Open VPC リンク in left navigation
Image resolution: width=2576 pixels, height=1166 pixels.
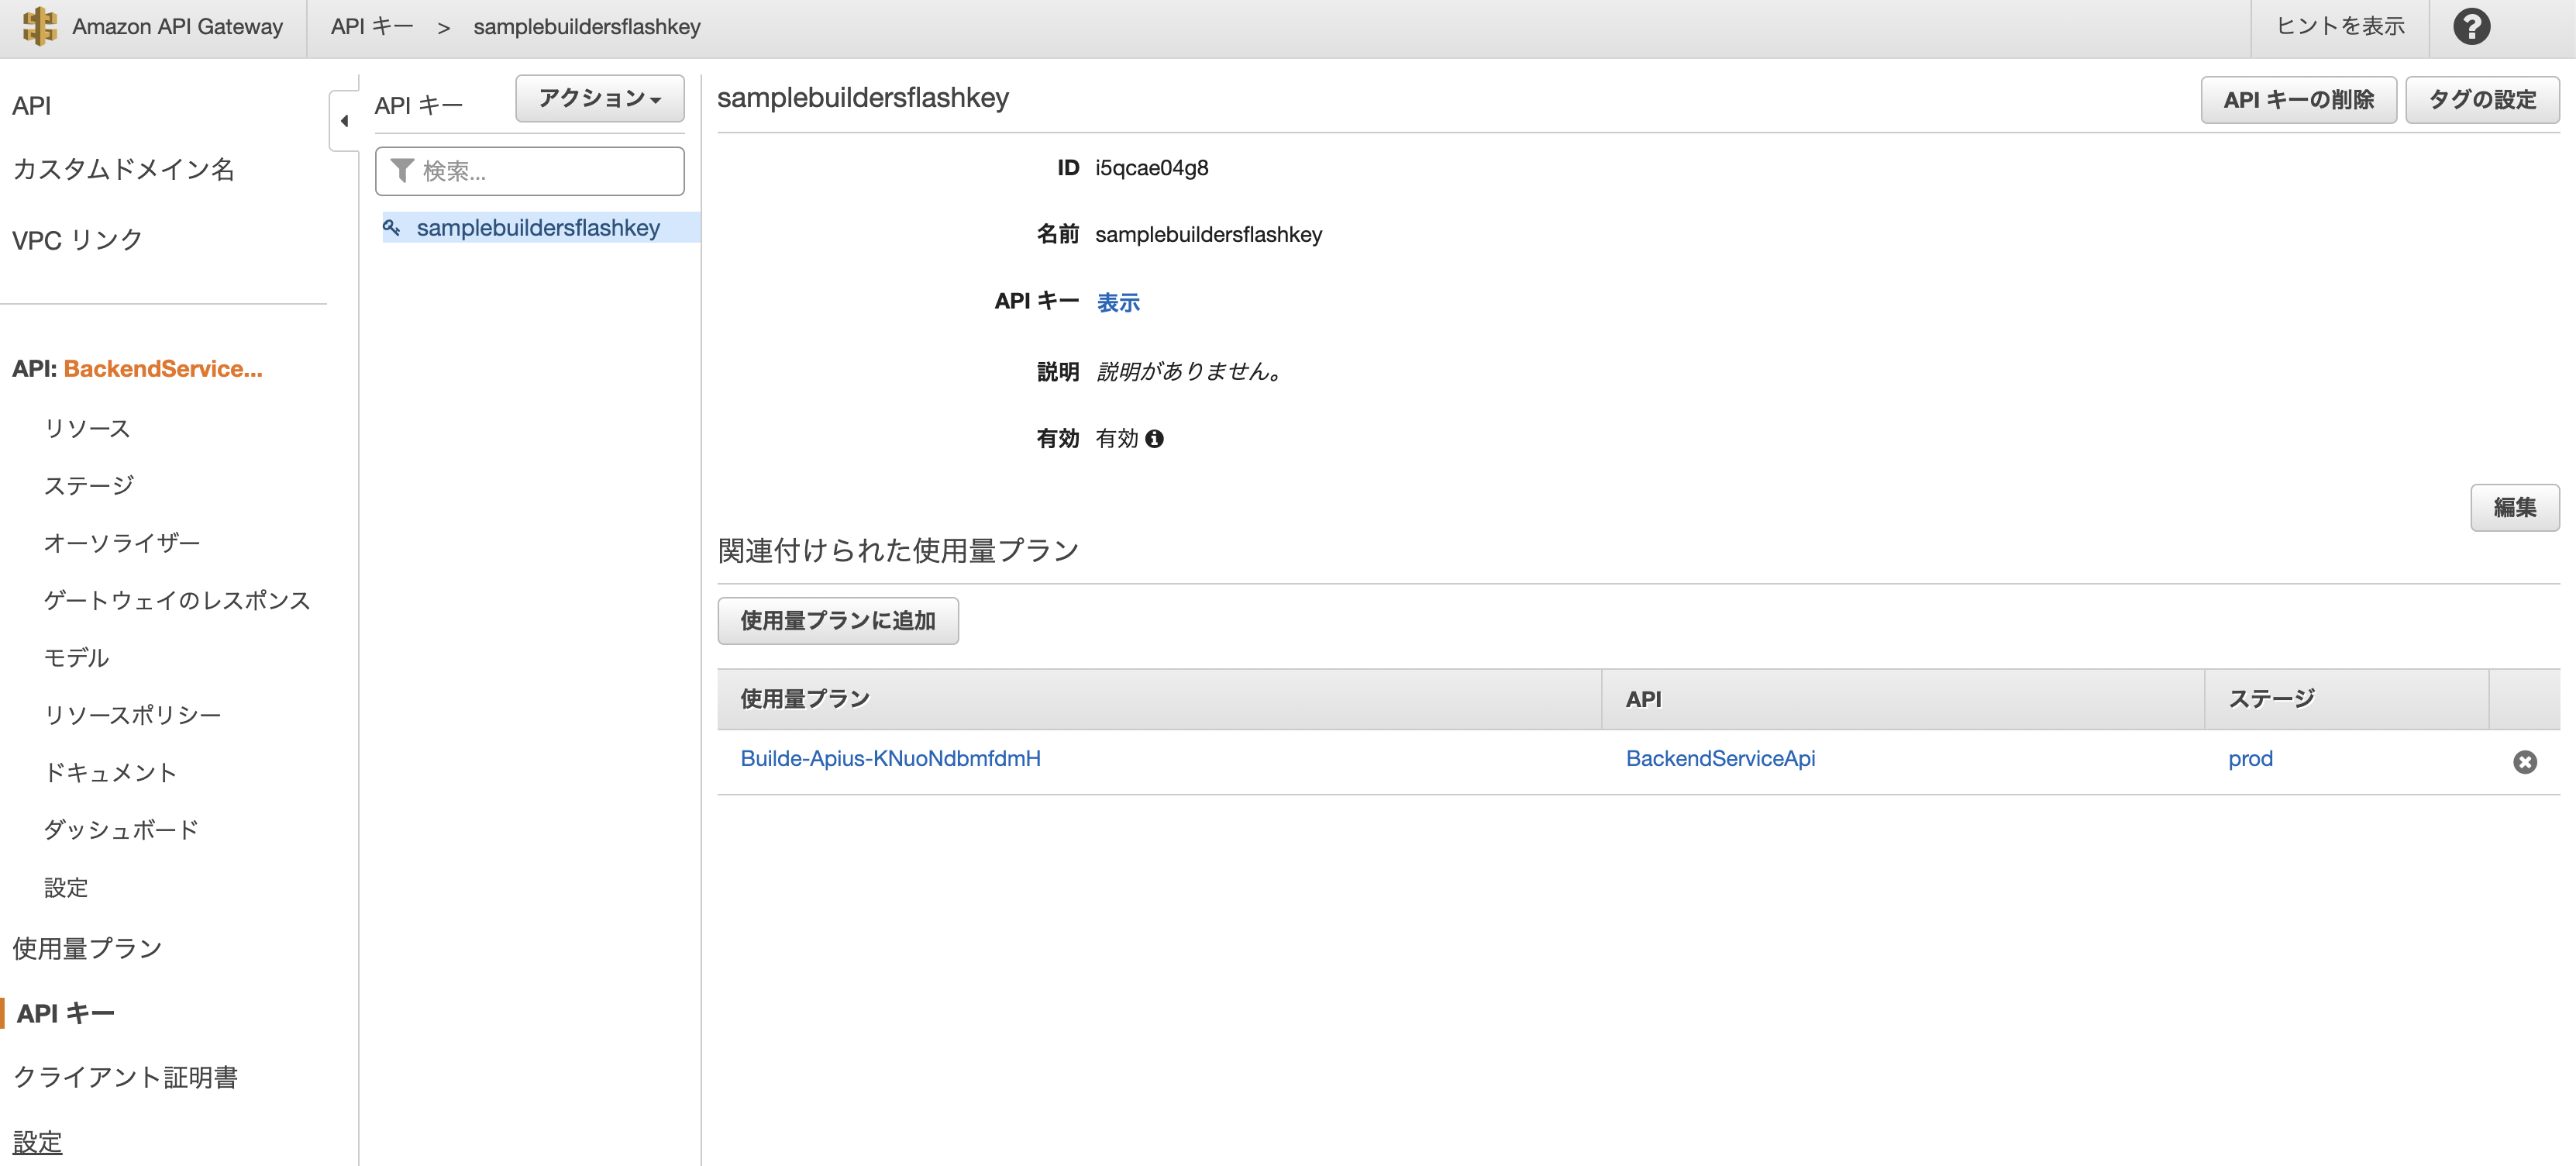[77, 240]
